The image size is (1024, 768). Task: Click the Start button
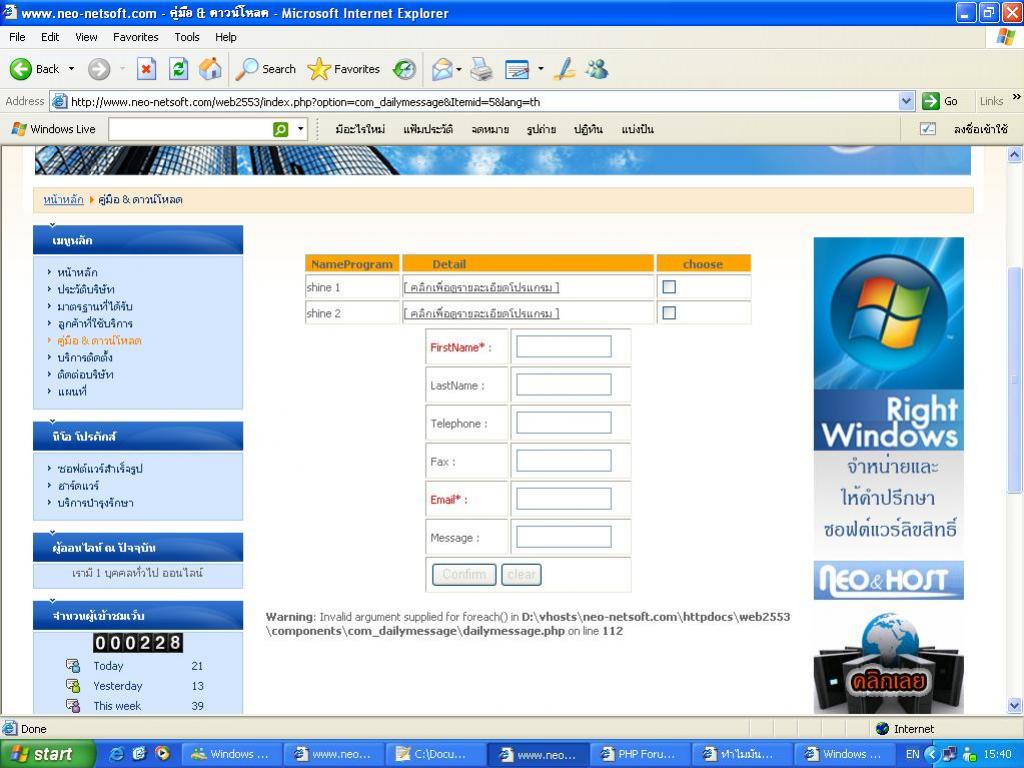tap(46, 754)
